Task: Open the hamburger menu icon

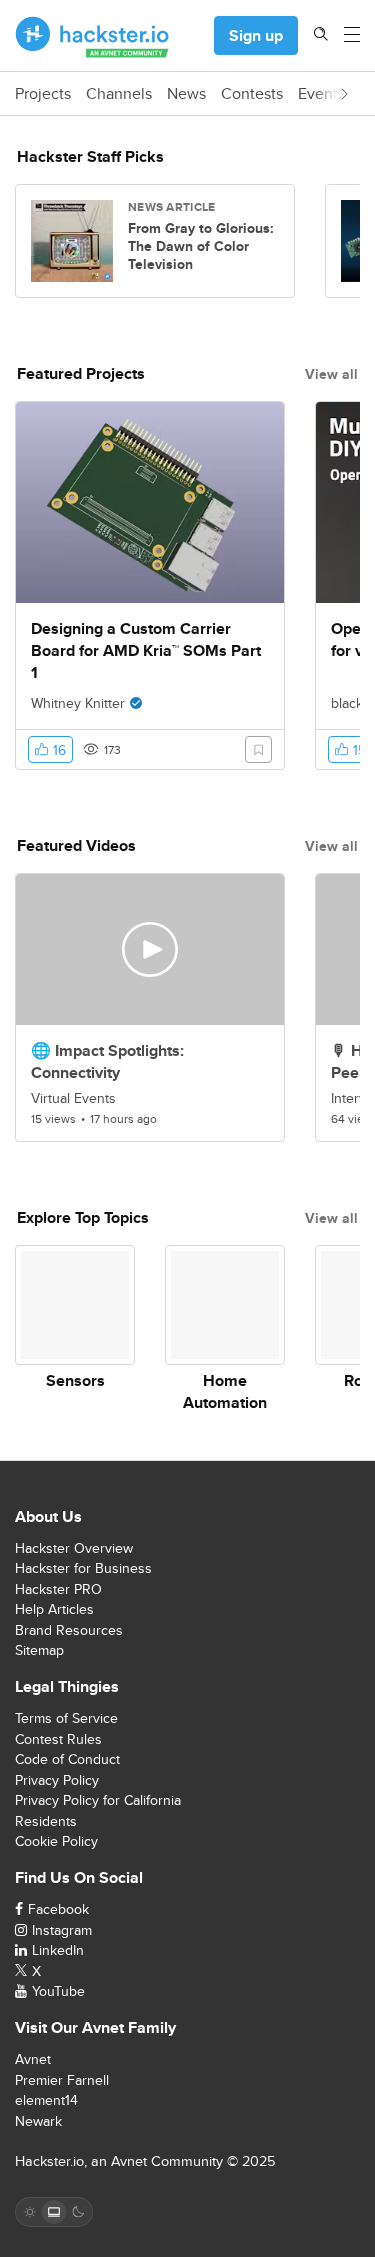Action: coord(352,35)
